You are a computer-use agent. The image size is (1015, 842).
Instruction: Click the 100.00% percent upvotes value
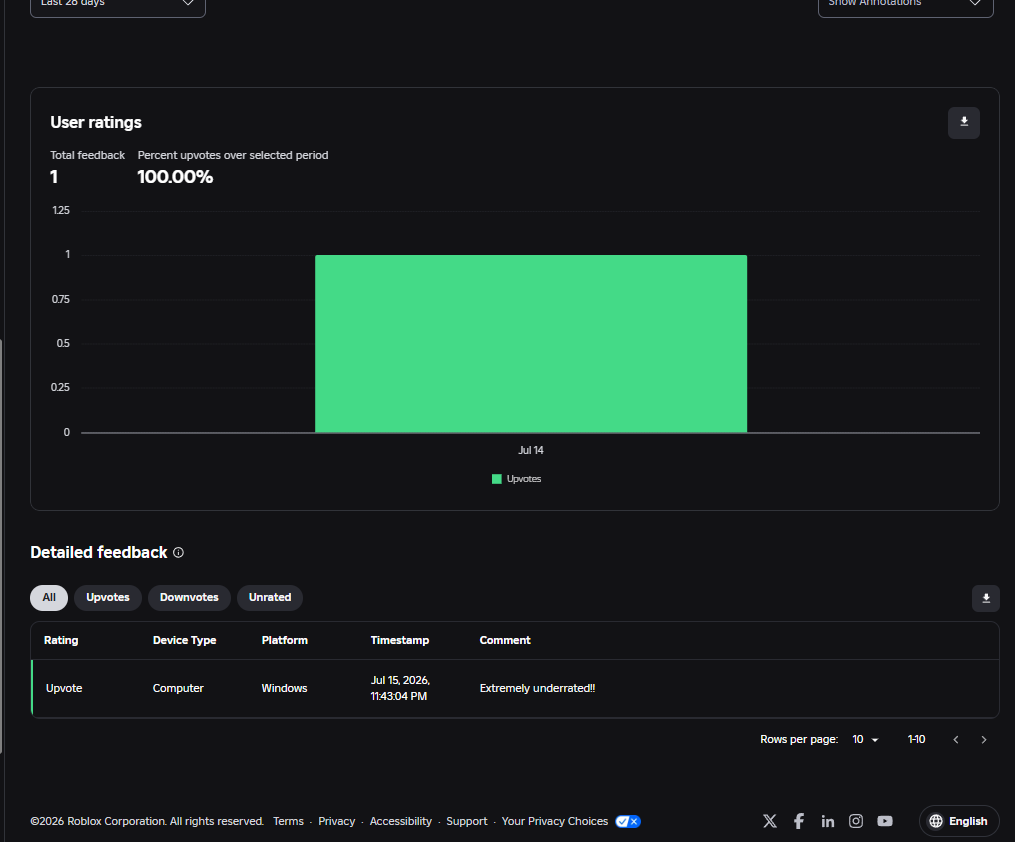(175, 177)
